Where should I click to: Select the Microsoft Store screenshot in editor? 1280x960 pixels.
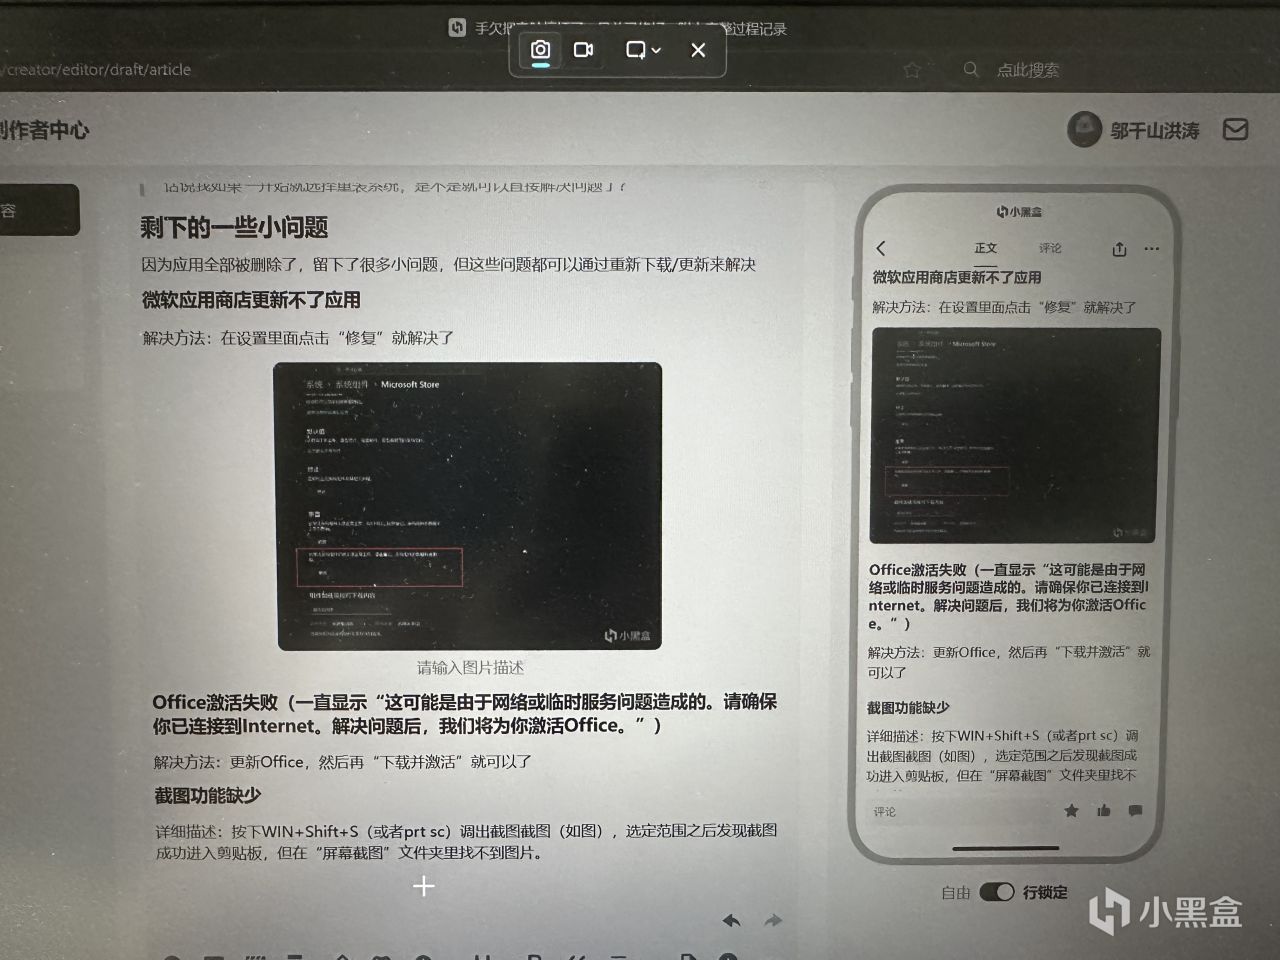(x=468, y=506)
